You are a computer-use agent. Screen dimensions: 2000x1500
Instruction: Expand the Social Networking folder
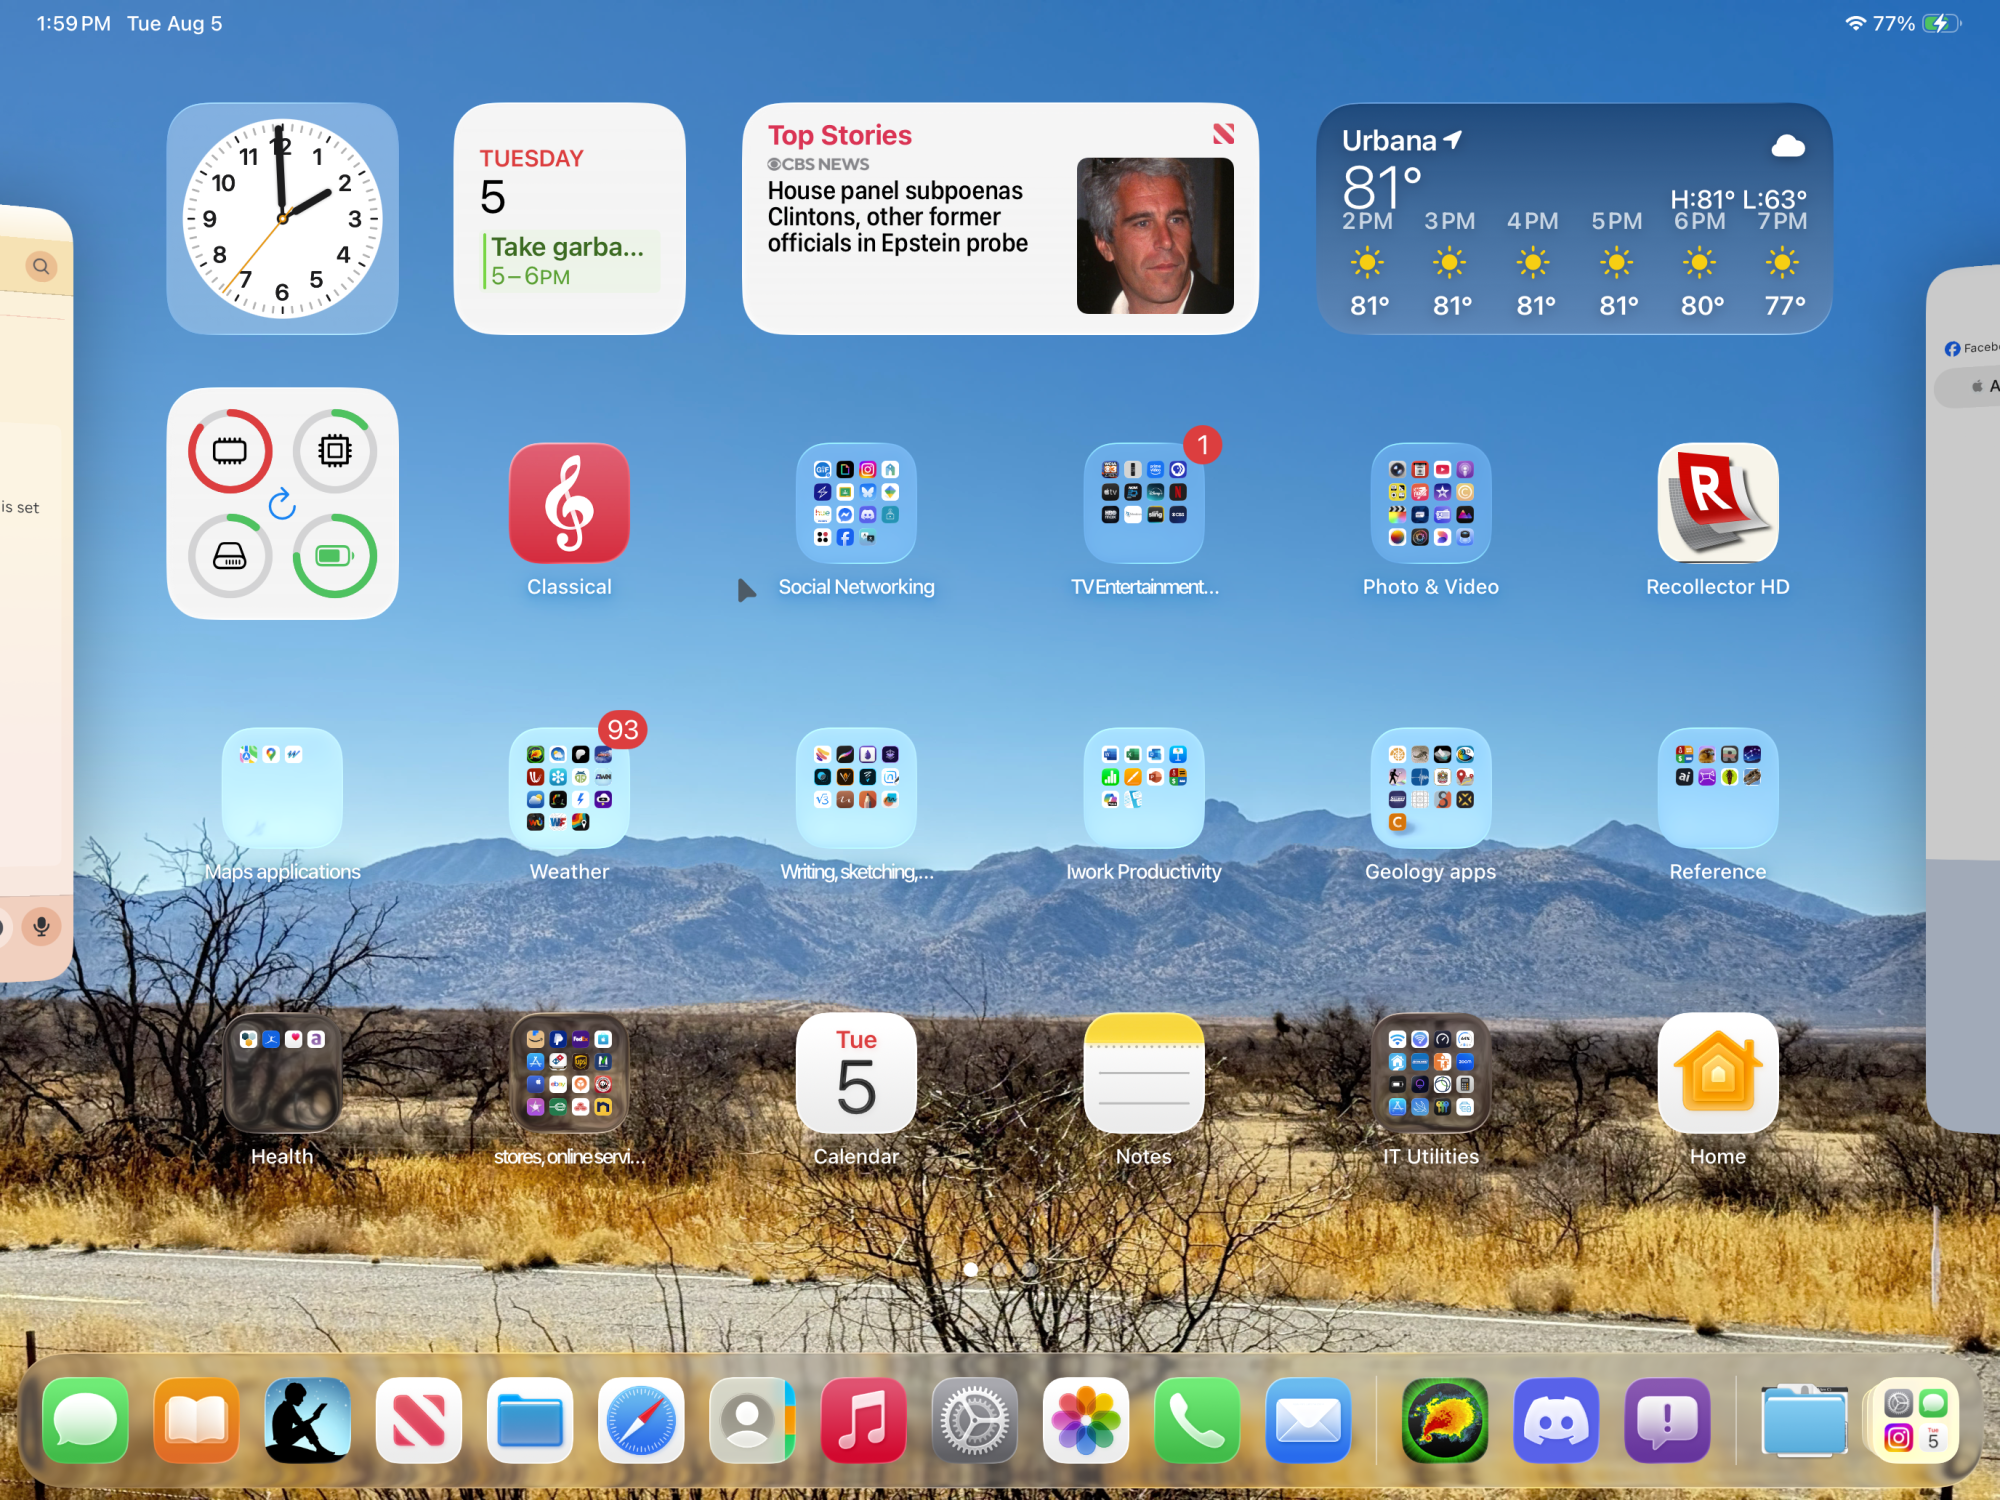point(856,503)
